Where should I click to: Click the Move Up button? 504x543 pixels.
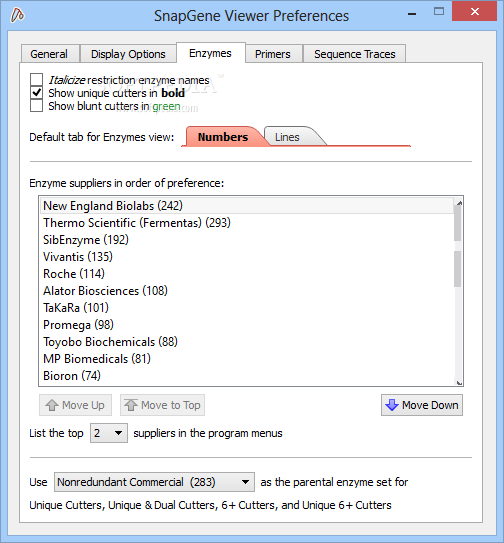coord(76,405)
